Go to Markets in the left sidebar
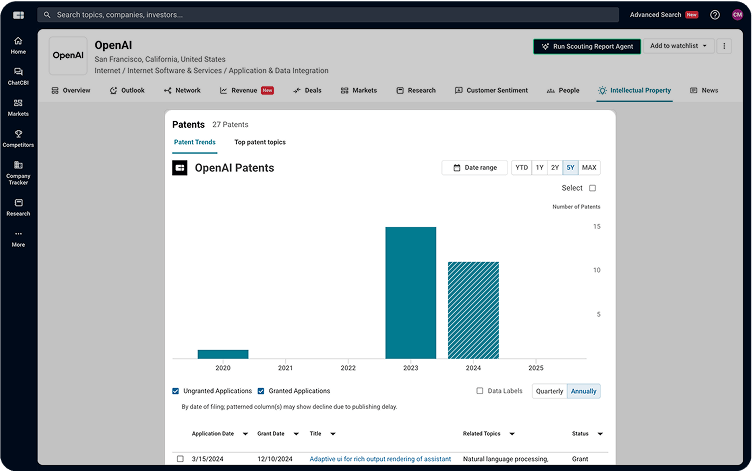The width and height of the screenshot is (752, 471). [x=18, y=106]
